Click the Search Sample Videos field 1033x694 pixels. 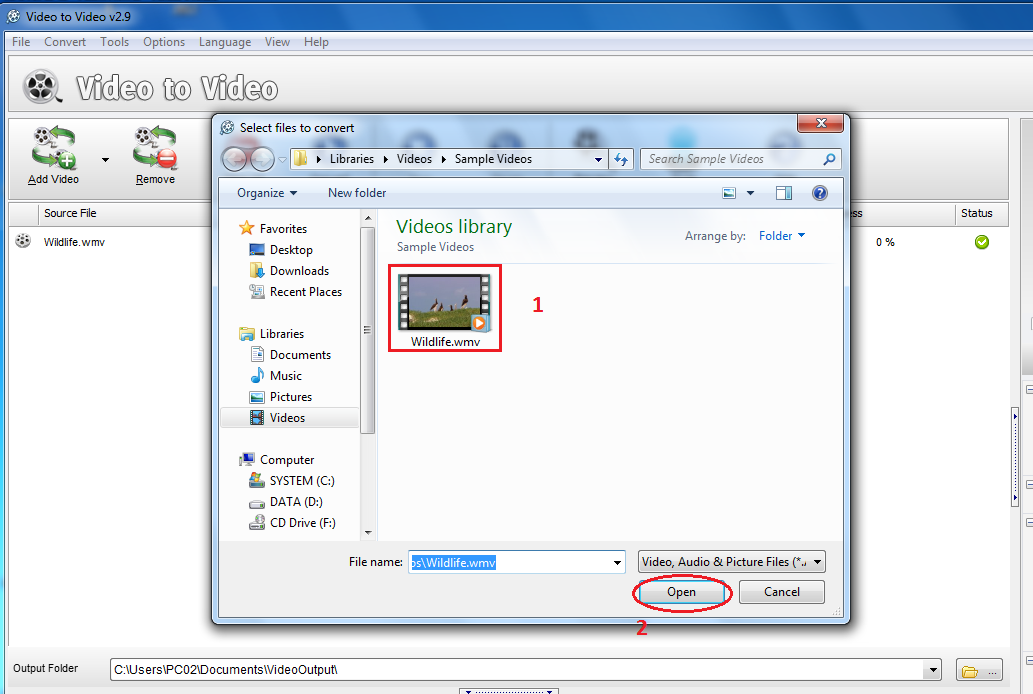coord(730,159)
